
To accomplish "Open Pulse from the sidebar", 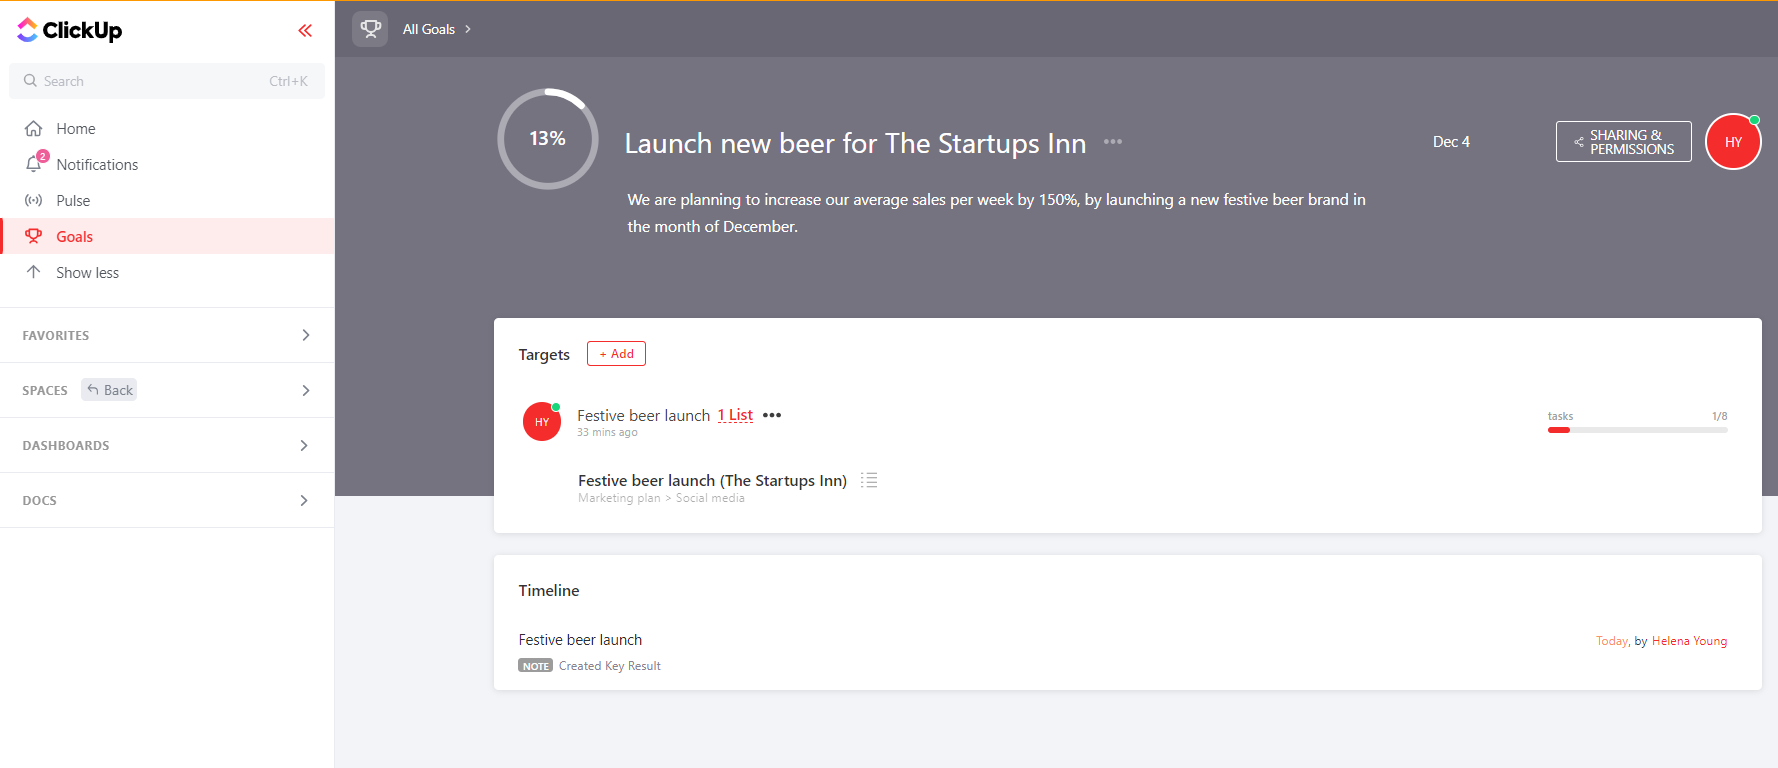I will 73,201.
